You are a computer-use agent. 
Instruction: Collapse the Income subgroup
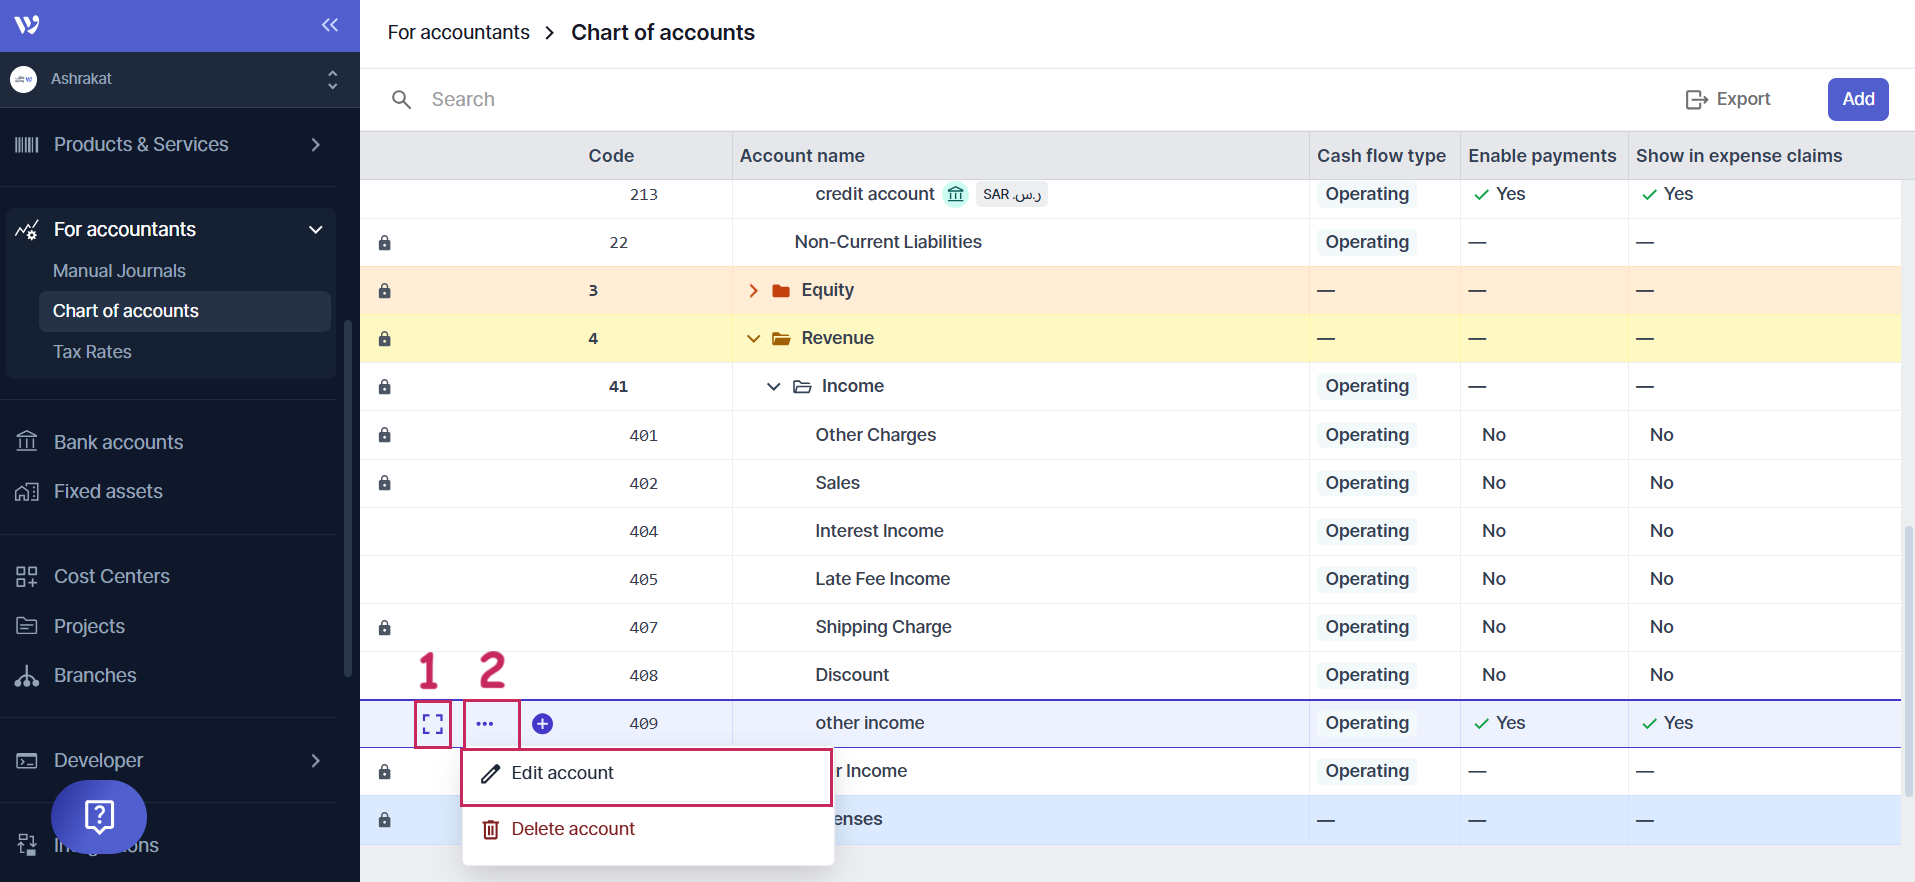[773, 387]
